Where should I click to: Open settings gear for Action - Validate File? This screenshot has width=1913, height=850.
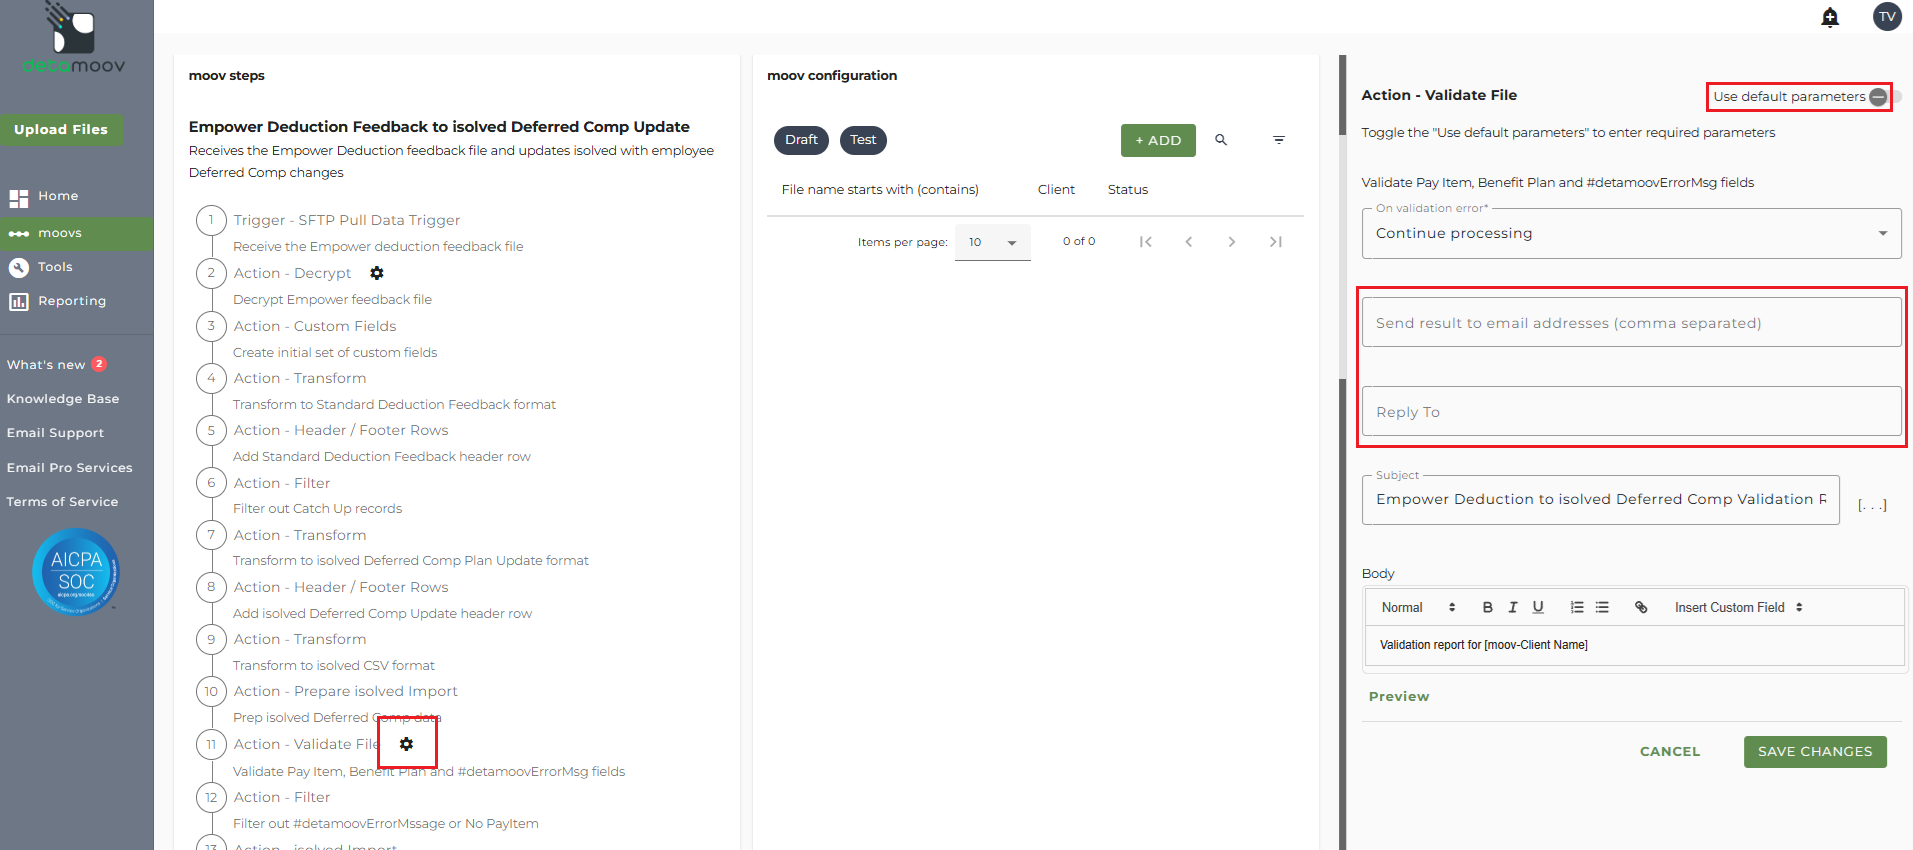(x=406, y=744)
